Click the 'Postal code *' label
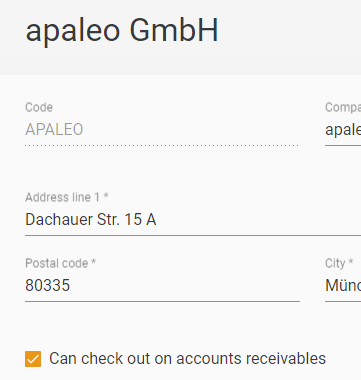The image size is (361, 380). pyautogui.click(x=61, y=263)
